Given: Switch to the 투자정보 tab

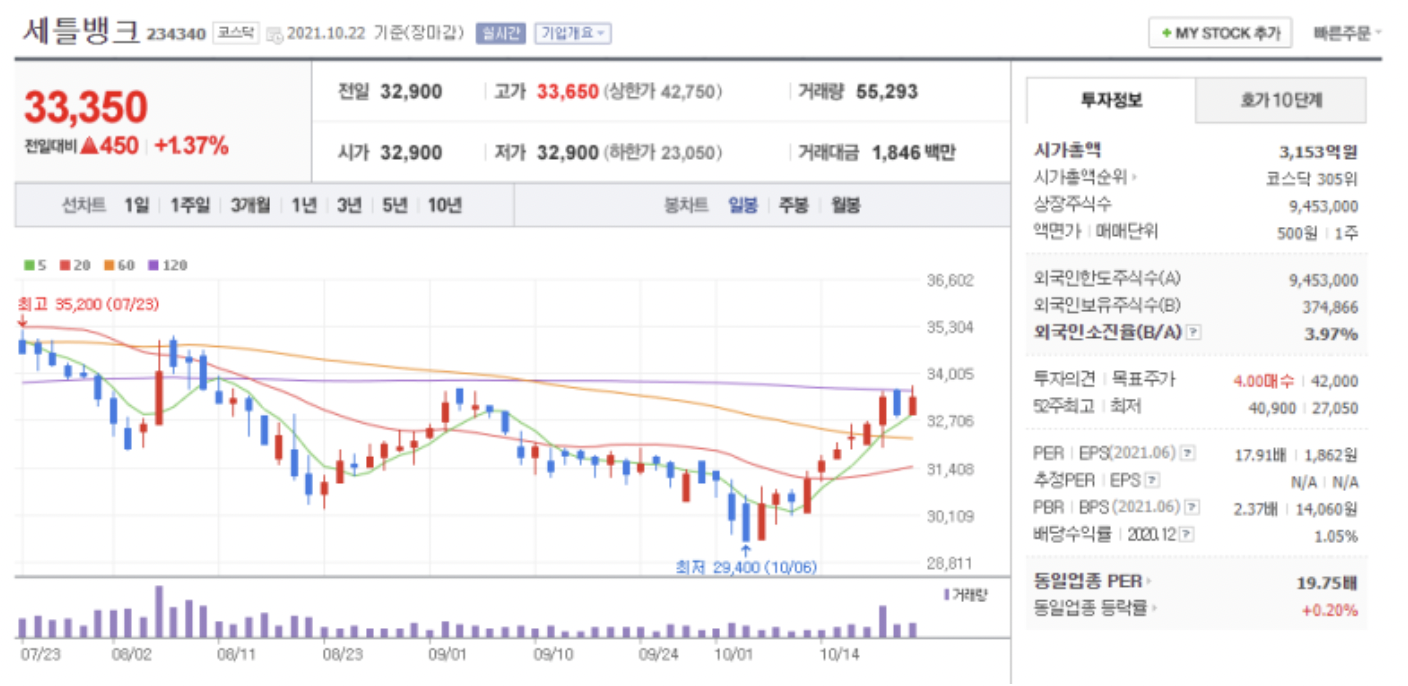Looking at the screenshot, I should (x=1111, y=100).
